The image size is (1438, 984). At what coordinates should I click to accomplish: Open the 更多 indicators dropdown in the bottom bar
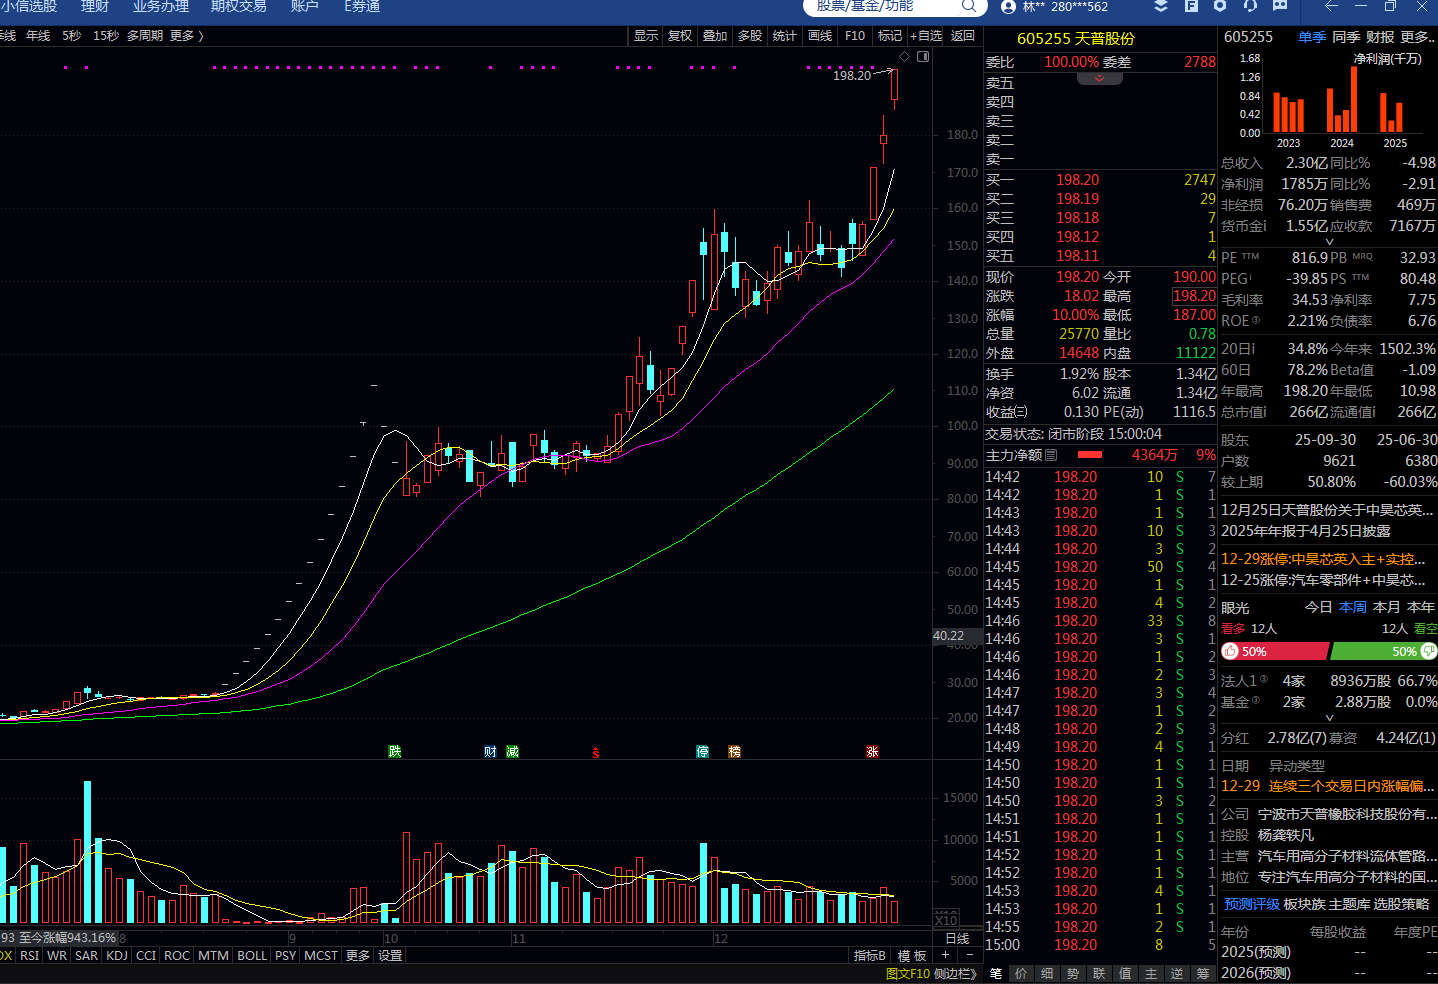[x=358, y=955]
